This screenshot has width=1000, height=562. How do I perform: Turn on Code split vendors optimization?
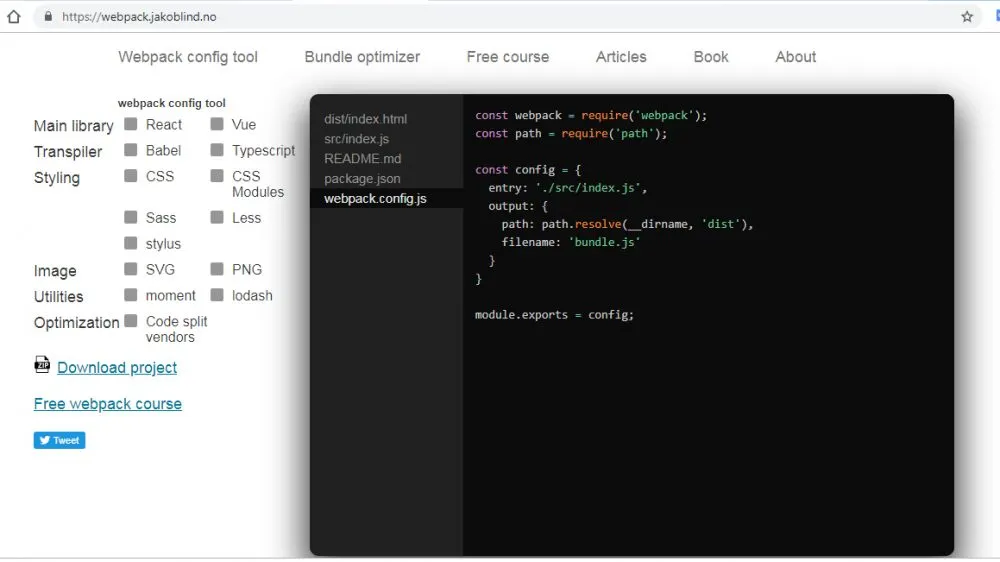[x=131, y=321]
